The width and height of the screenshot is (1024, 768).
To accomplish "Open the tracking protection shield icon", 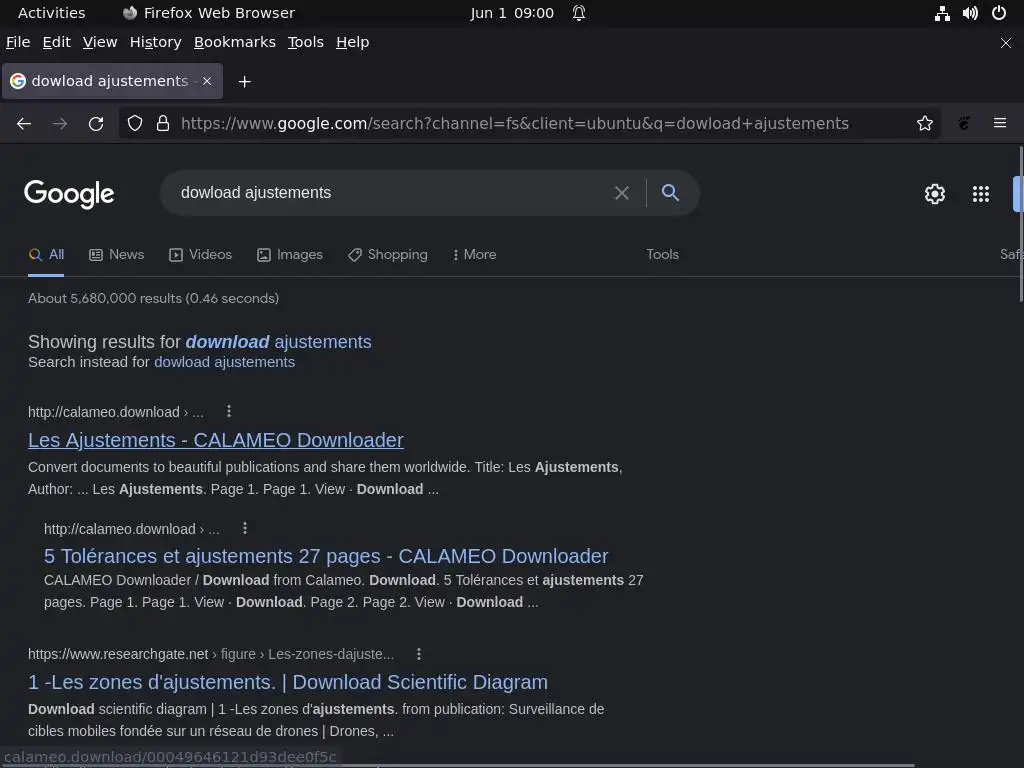I will (x=135, y=123).
